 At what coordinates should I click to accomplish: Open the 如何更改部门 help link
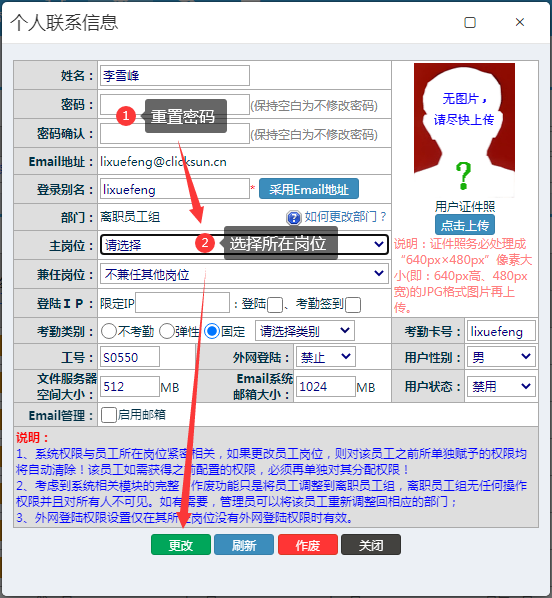coord(345,217)
